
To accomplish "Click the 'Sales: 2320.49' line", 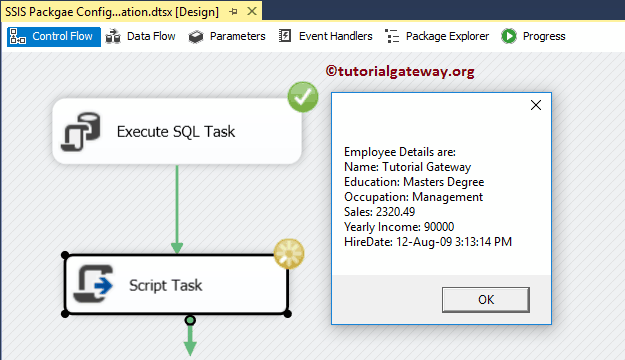I will 379,212.
